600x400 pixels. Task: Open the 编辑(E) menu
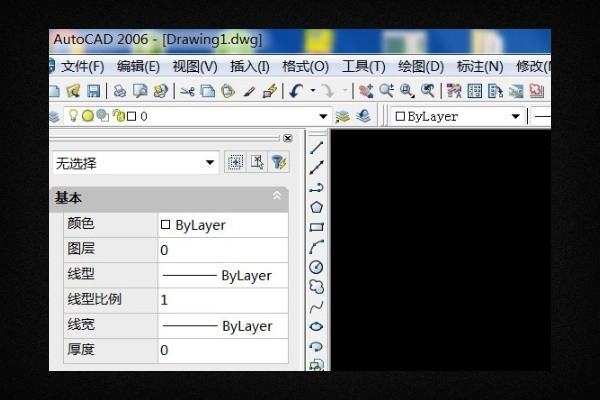point(138,67)
